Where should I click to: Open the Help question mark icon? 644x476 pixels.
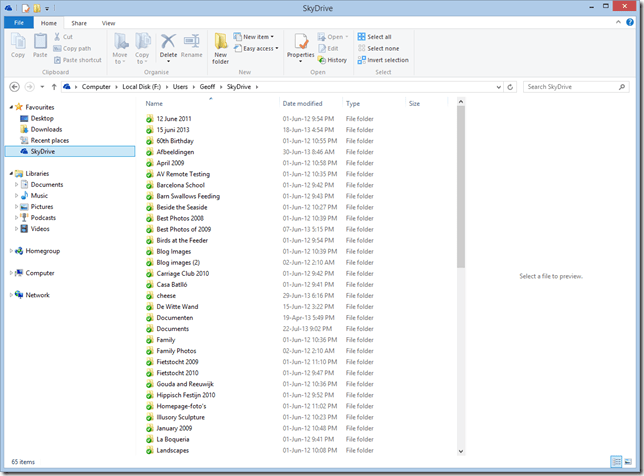[630, 22]
